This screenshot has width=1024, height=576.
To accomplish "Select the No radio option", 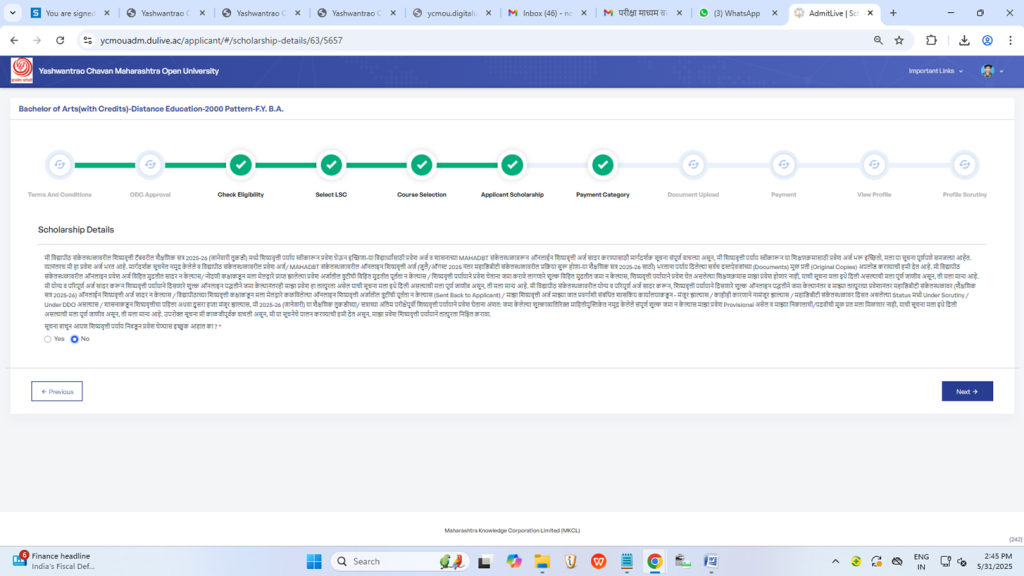I will pyautogui.click(x=75, y=339).
